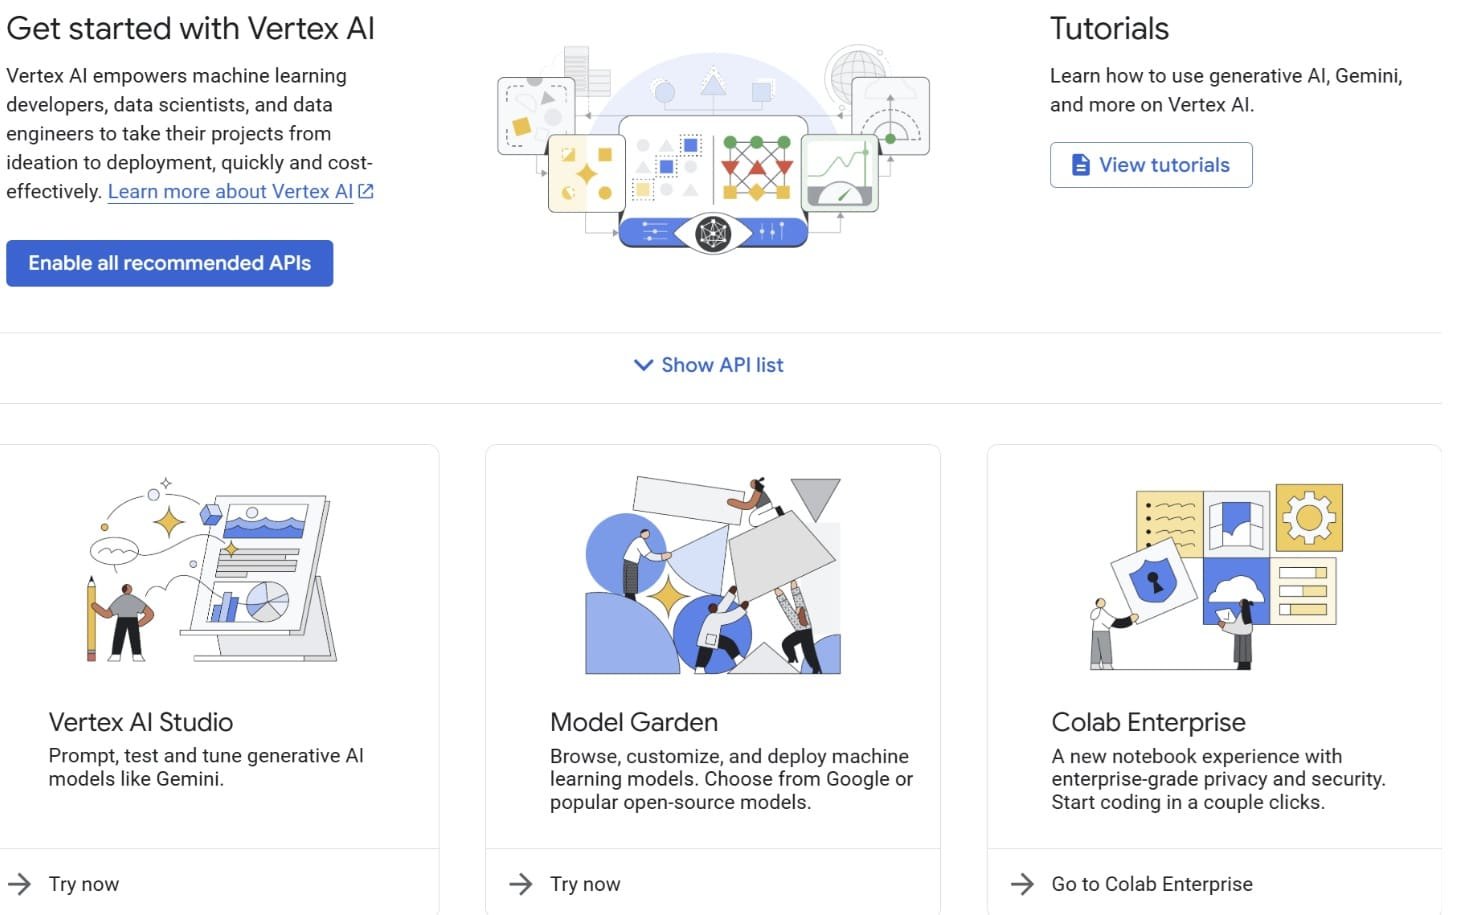Click the document icon in View tutorials
1459x915 pixels.
point(1080,165)
